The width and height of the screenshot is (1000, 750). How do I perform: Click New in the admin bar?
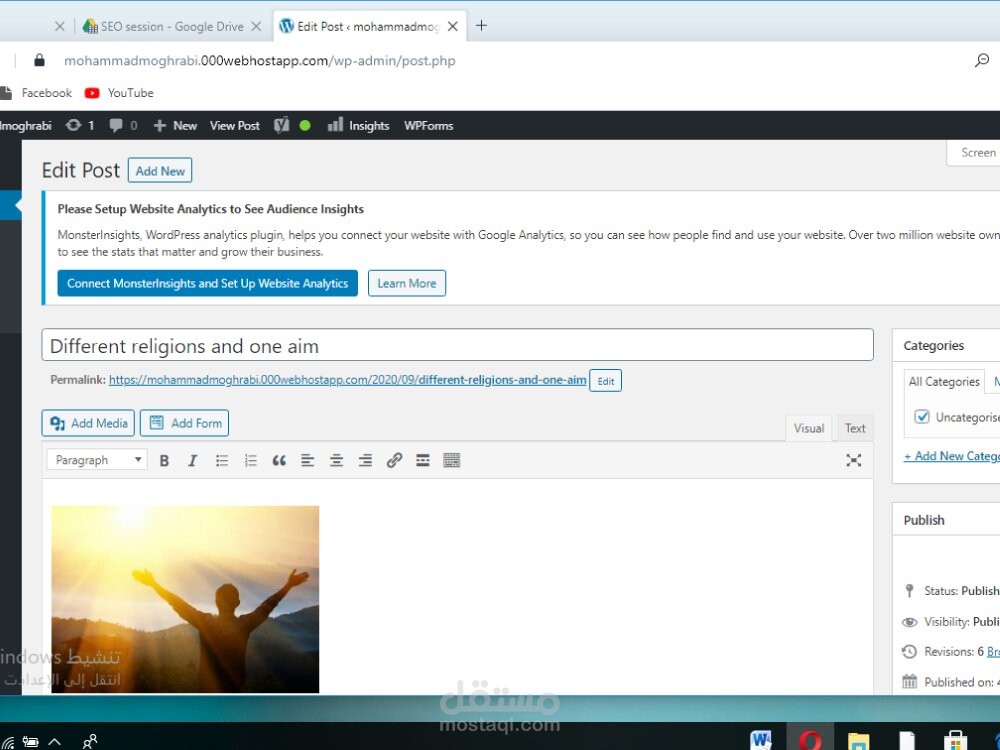[175, 126]
